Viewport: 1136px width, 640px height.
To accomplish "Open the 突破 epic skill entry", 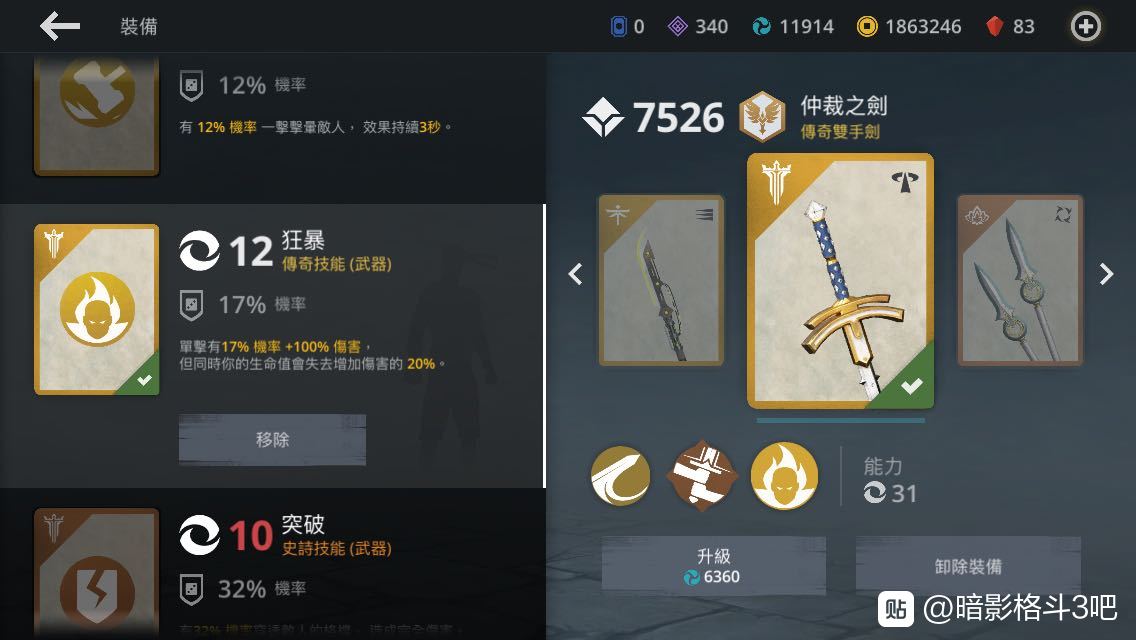I will coord(272,564).
